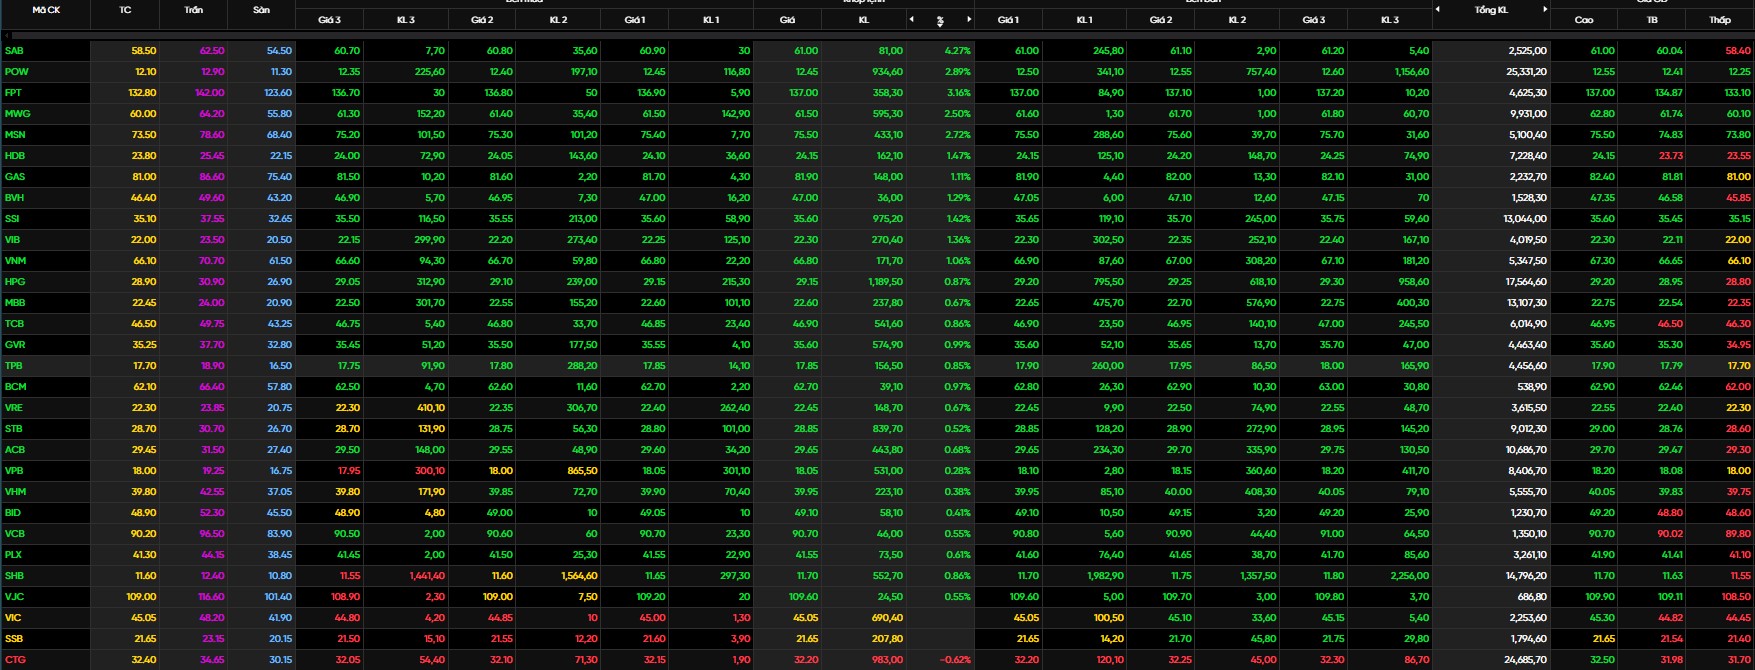
Task: Click HPG total volume 17,564,60
Action: tap(1526, 281)
